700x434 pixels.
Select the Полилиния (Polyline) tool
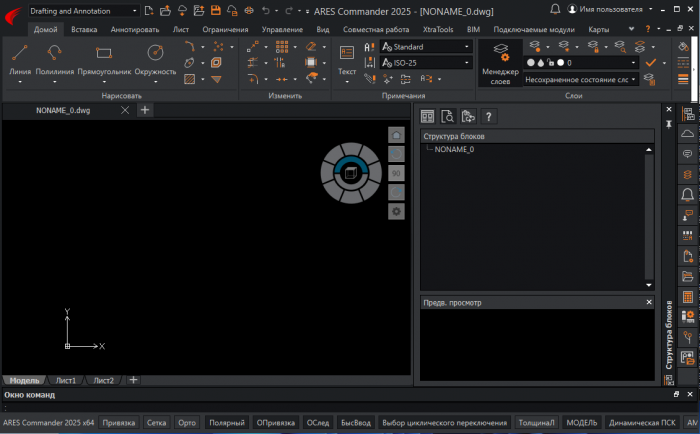[55, 58]
